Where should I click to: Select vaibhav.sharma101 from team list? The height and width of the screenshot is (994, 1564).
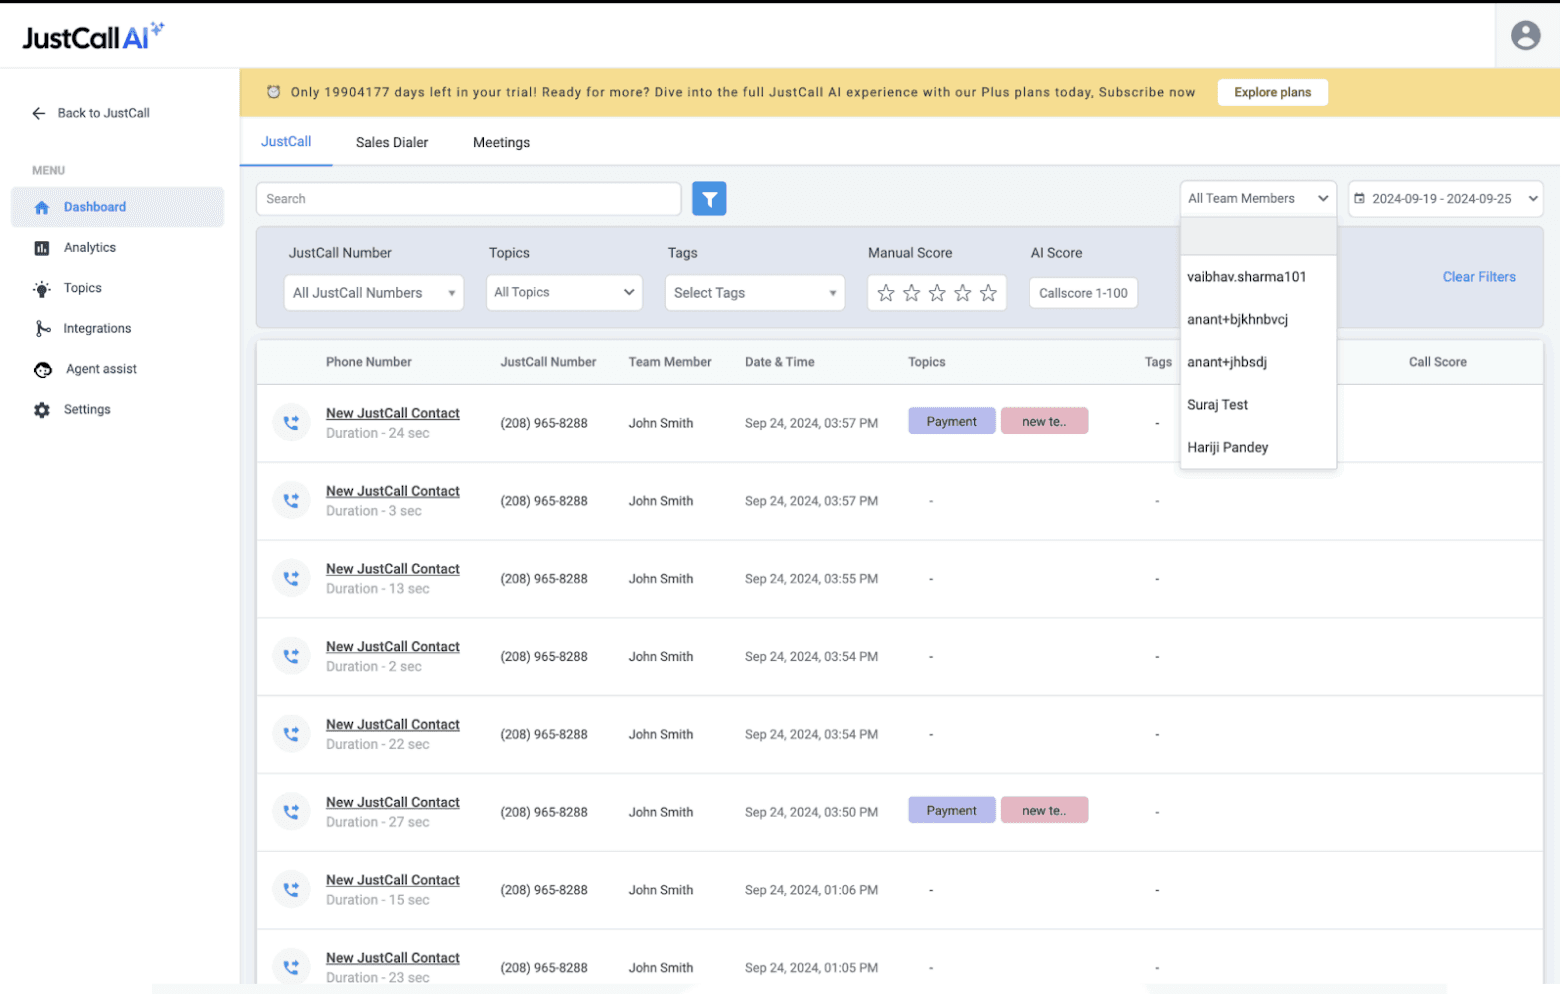(1260, 277)
